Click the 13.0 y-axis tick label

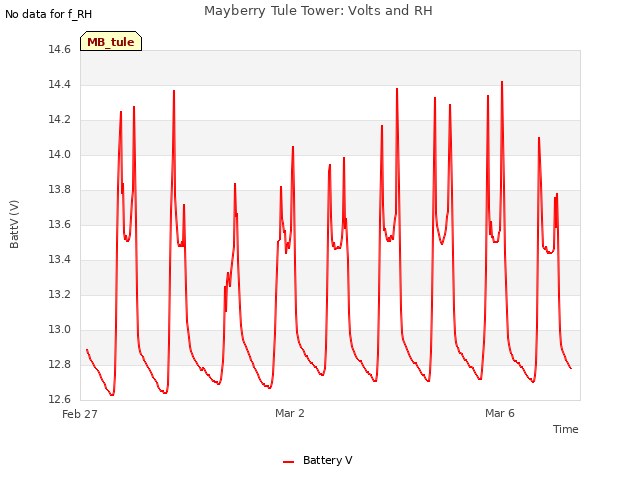click(60, 329)
